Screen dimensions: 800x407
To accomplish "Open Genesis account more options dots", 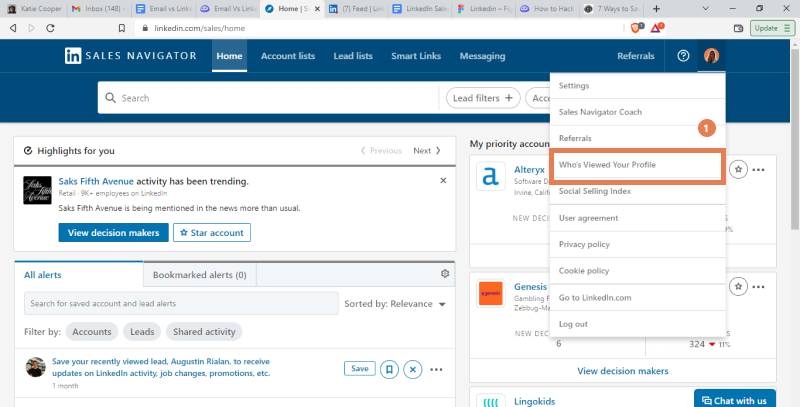I will click(759, 287).
